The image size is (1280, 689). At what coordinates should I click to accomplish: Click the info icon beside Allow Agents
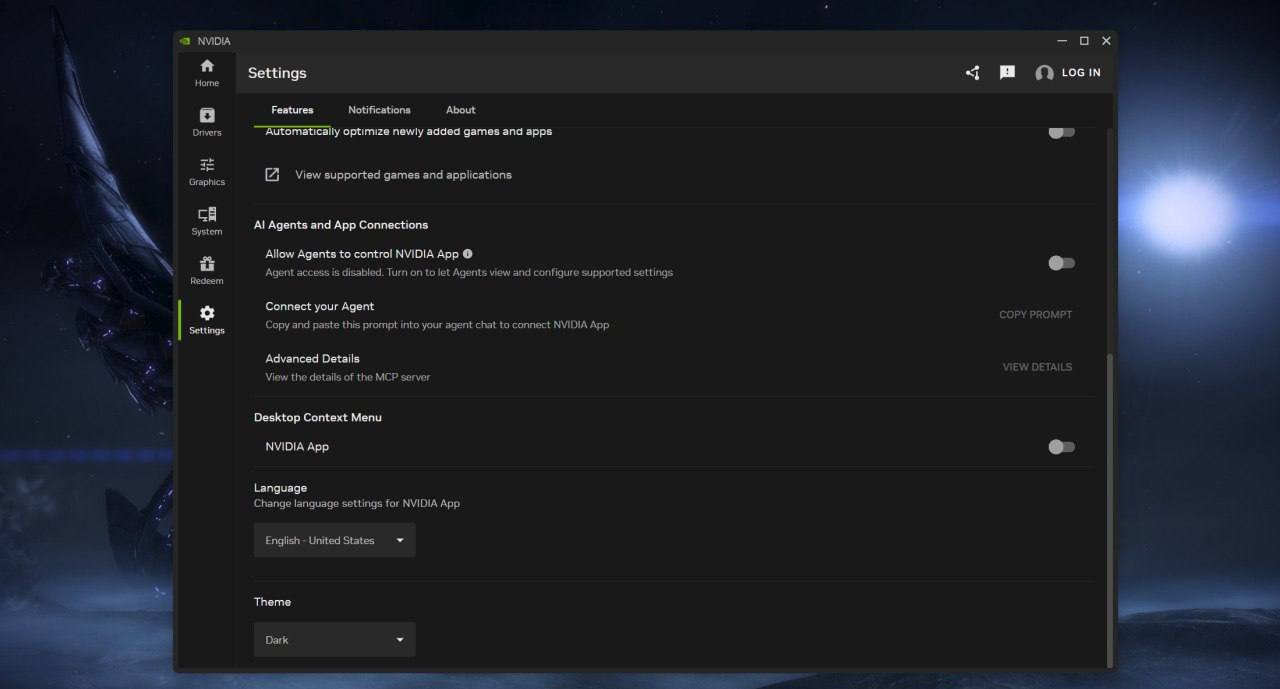[x=468, y=254]
